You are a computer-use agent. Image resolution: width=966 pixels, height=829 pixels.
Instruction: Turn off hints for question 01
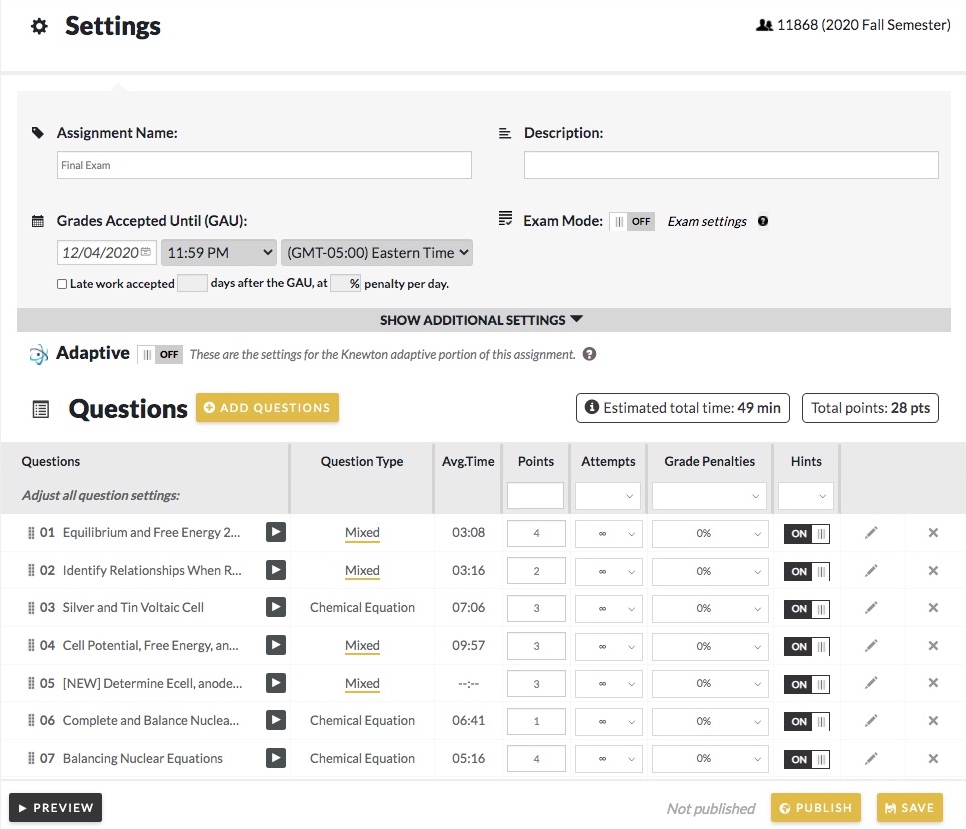806,533
